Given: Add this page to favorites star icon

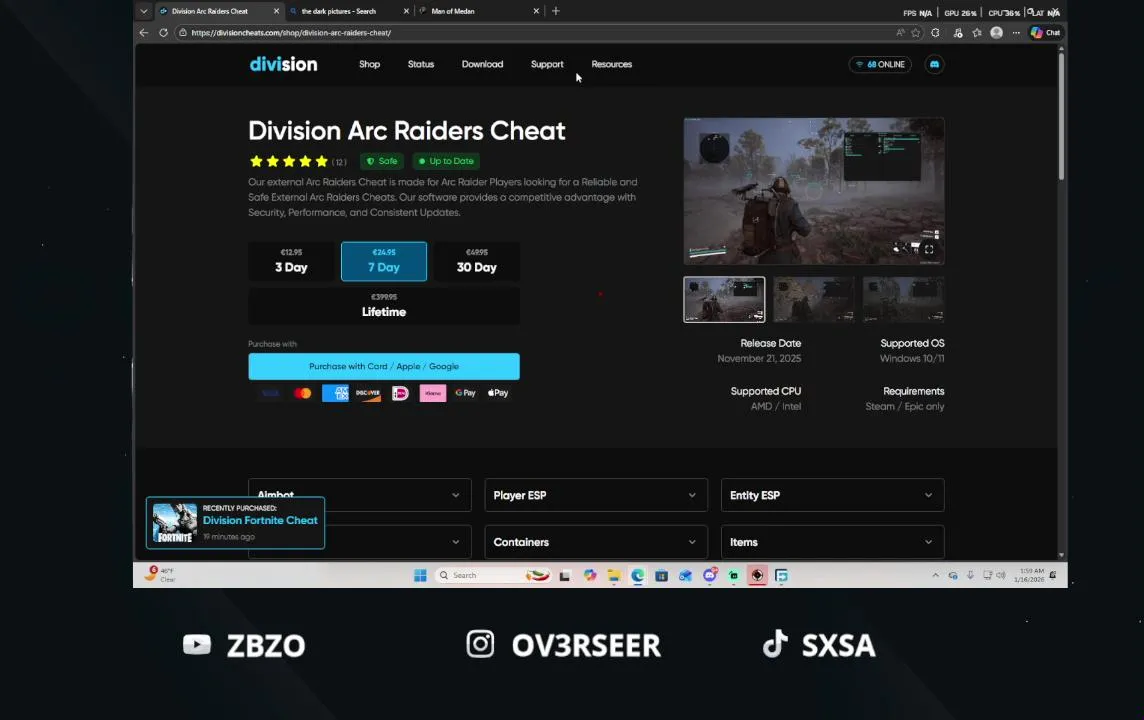Looking at the screenshot, I should [916, 33].
